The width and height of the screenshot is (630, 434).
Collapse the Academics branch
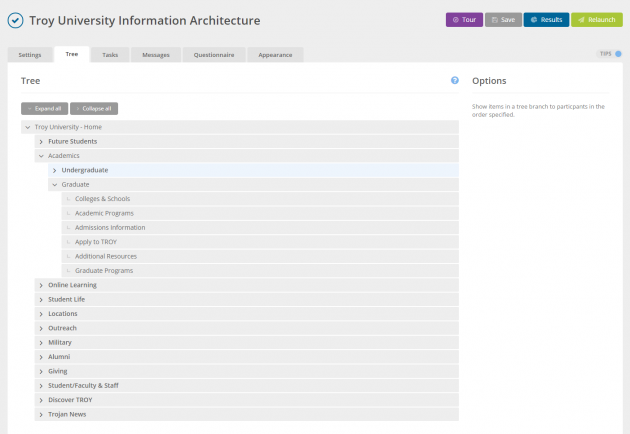pos(41,156)
